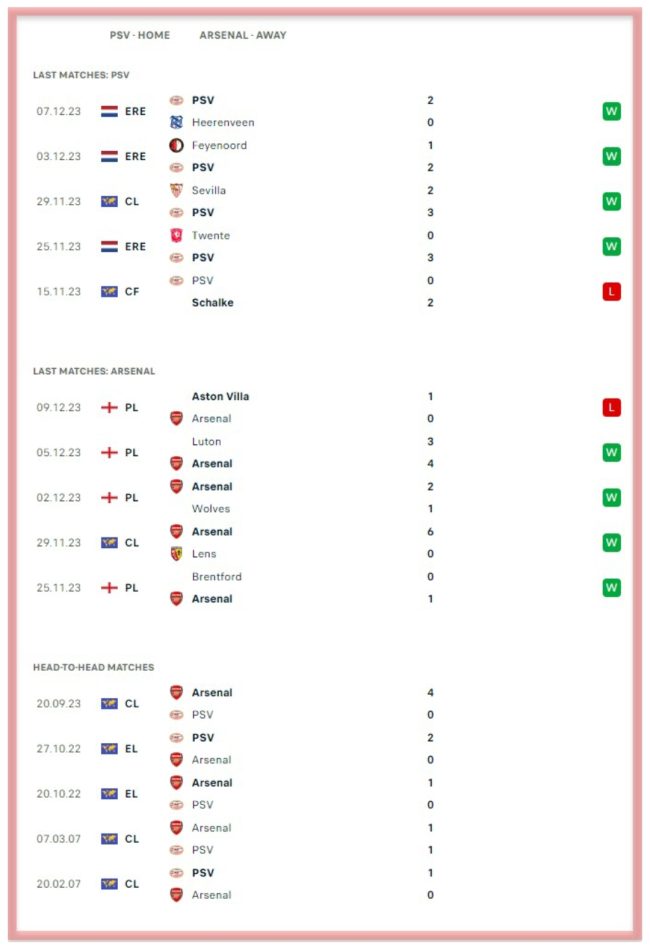Viewport: 650px width, 947px height.
Task: Click the Champions League flag on 20.09.23 match
Action: click(x=109, y=704)
